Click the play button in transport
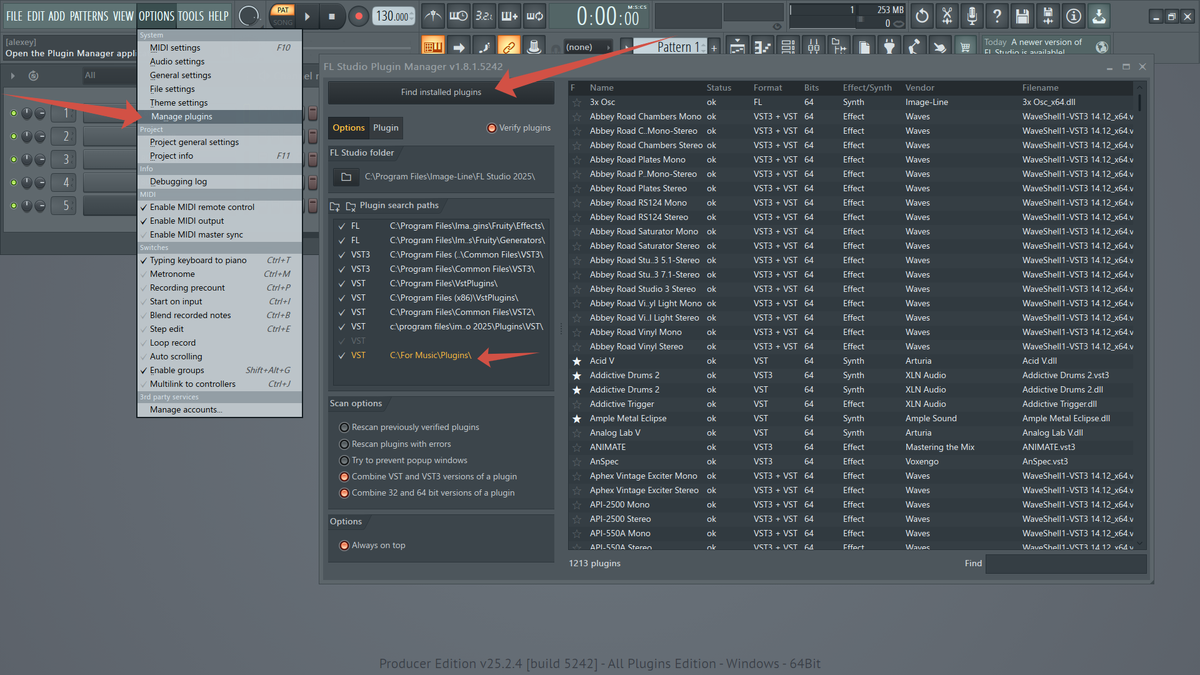 307,16
